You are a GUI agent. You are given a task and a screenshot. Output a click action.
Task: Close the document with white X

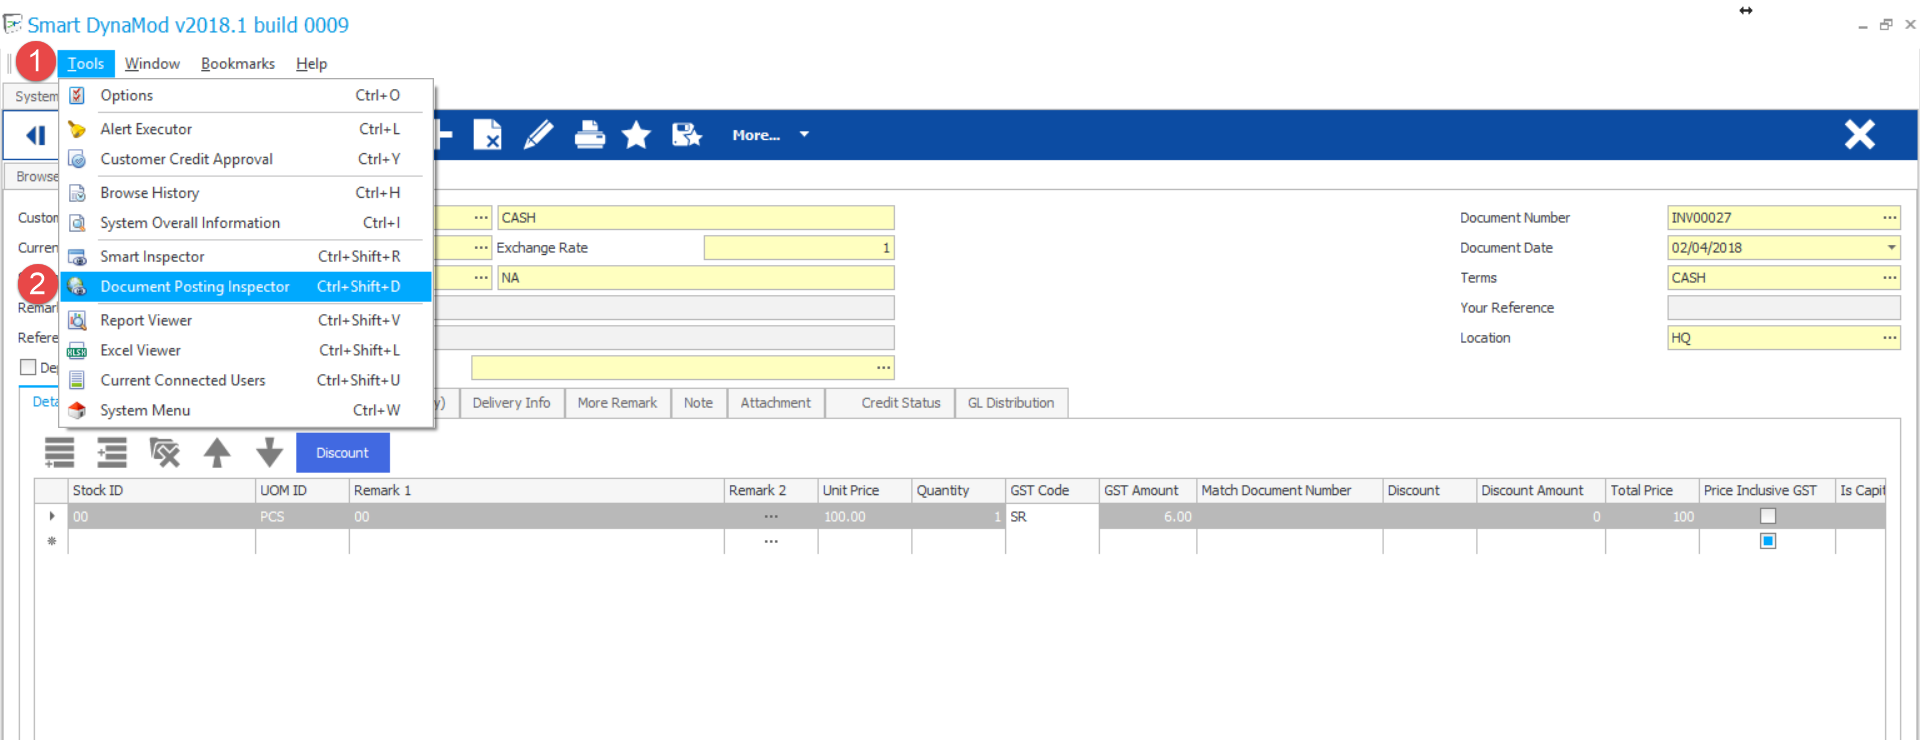(x=1859, y=134)
